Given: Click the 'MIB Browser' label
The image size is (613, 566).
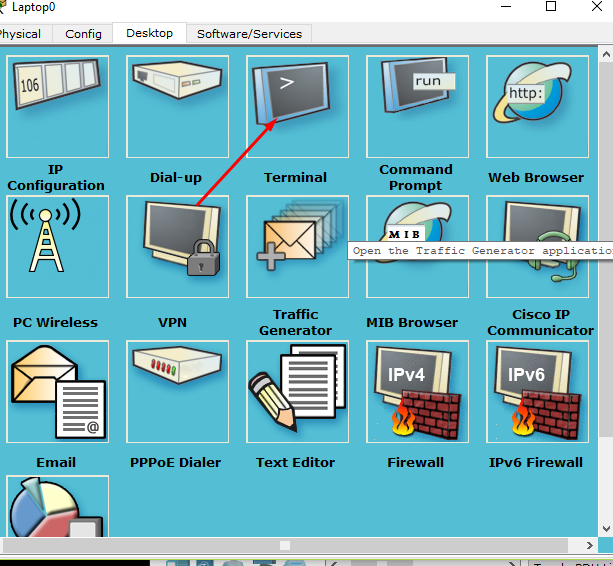Looking at the screenshot, I should pos(412,322).
